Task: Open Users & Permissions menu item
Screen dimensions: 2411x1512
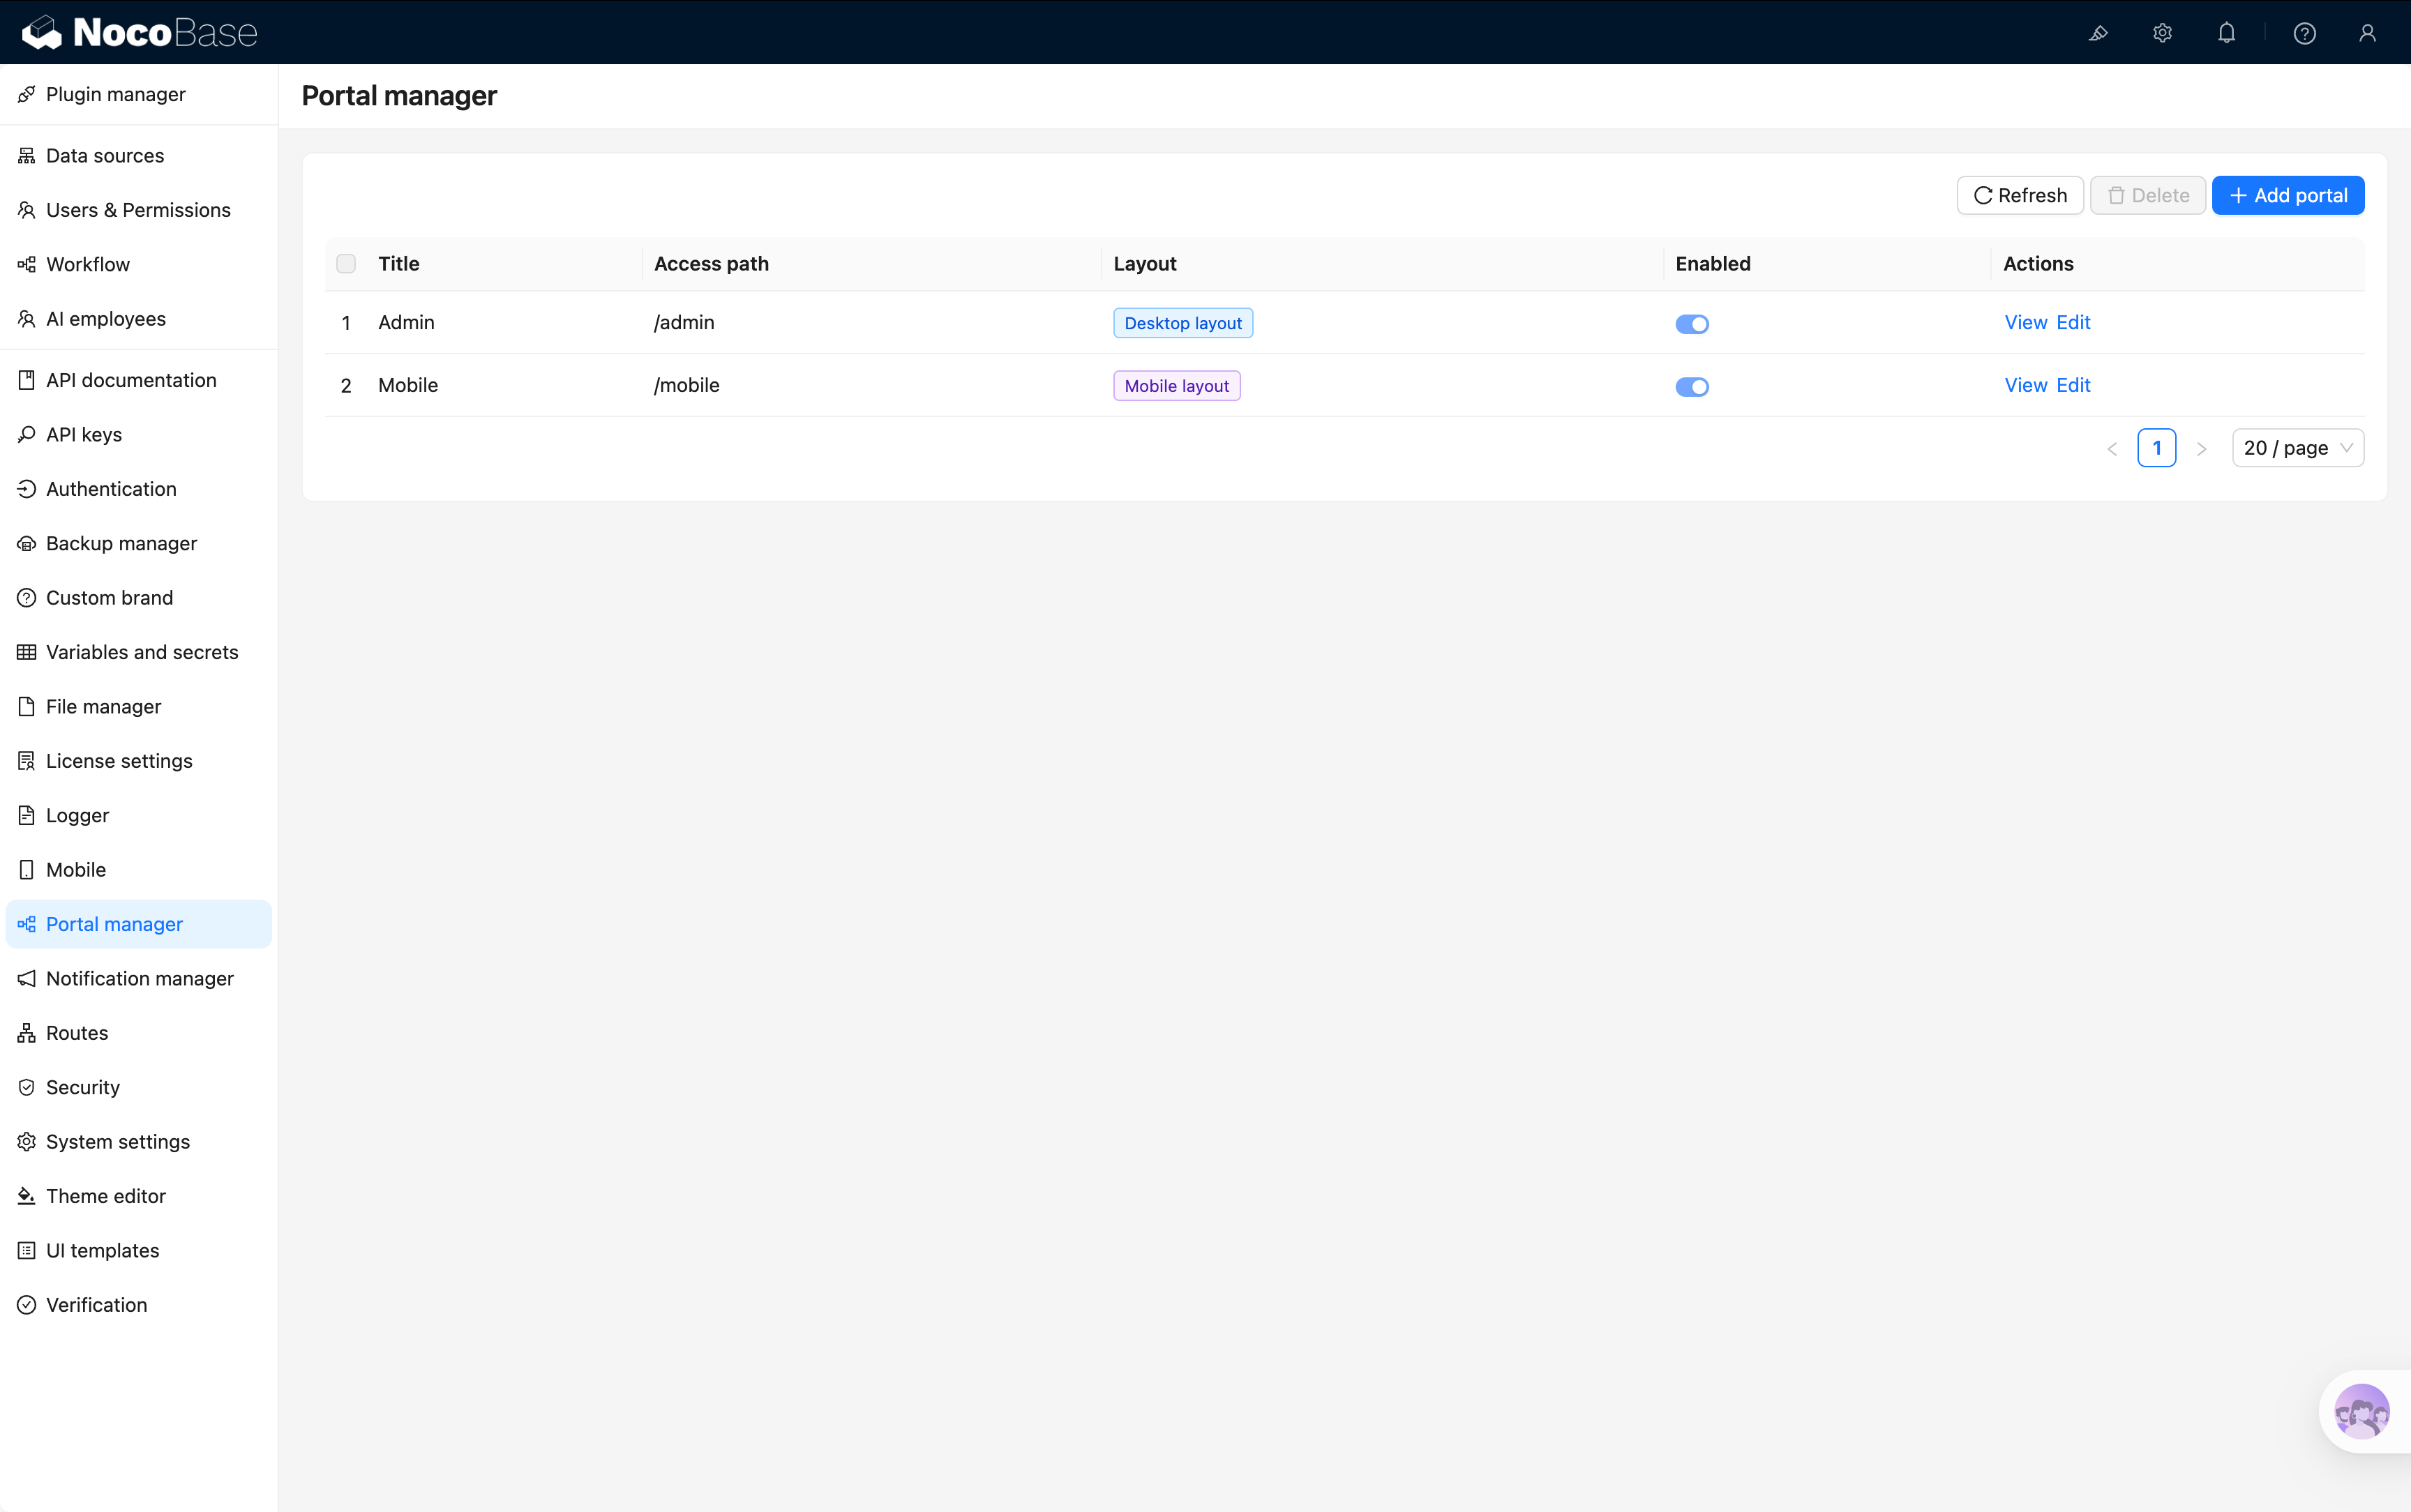Action: tap(139, 210)
